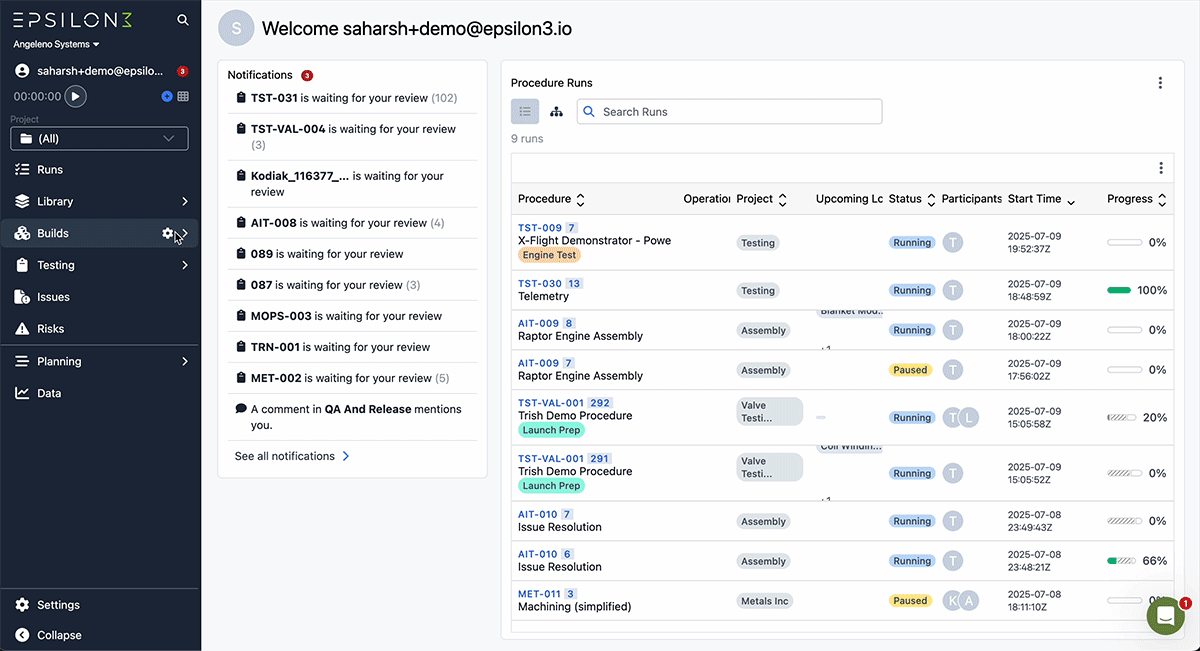Open the red notification badge in sidebar

(x=182, y=71)
